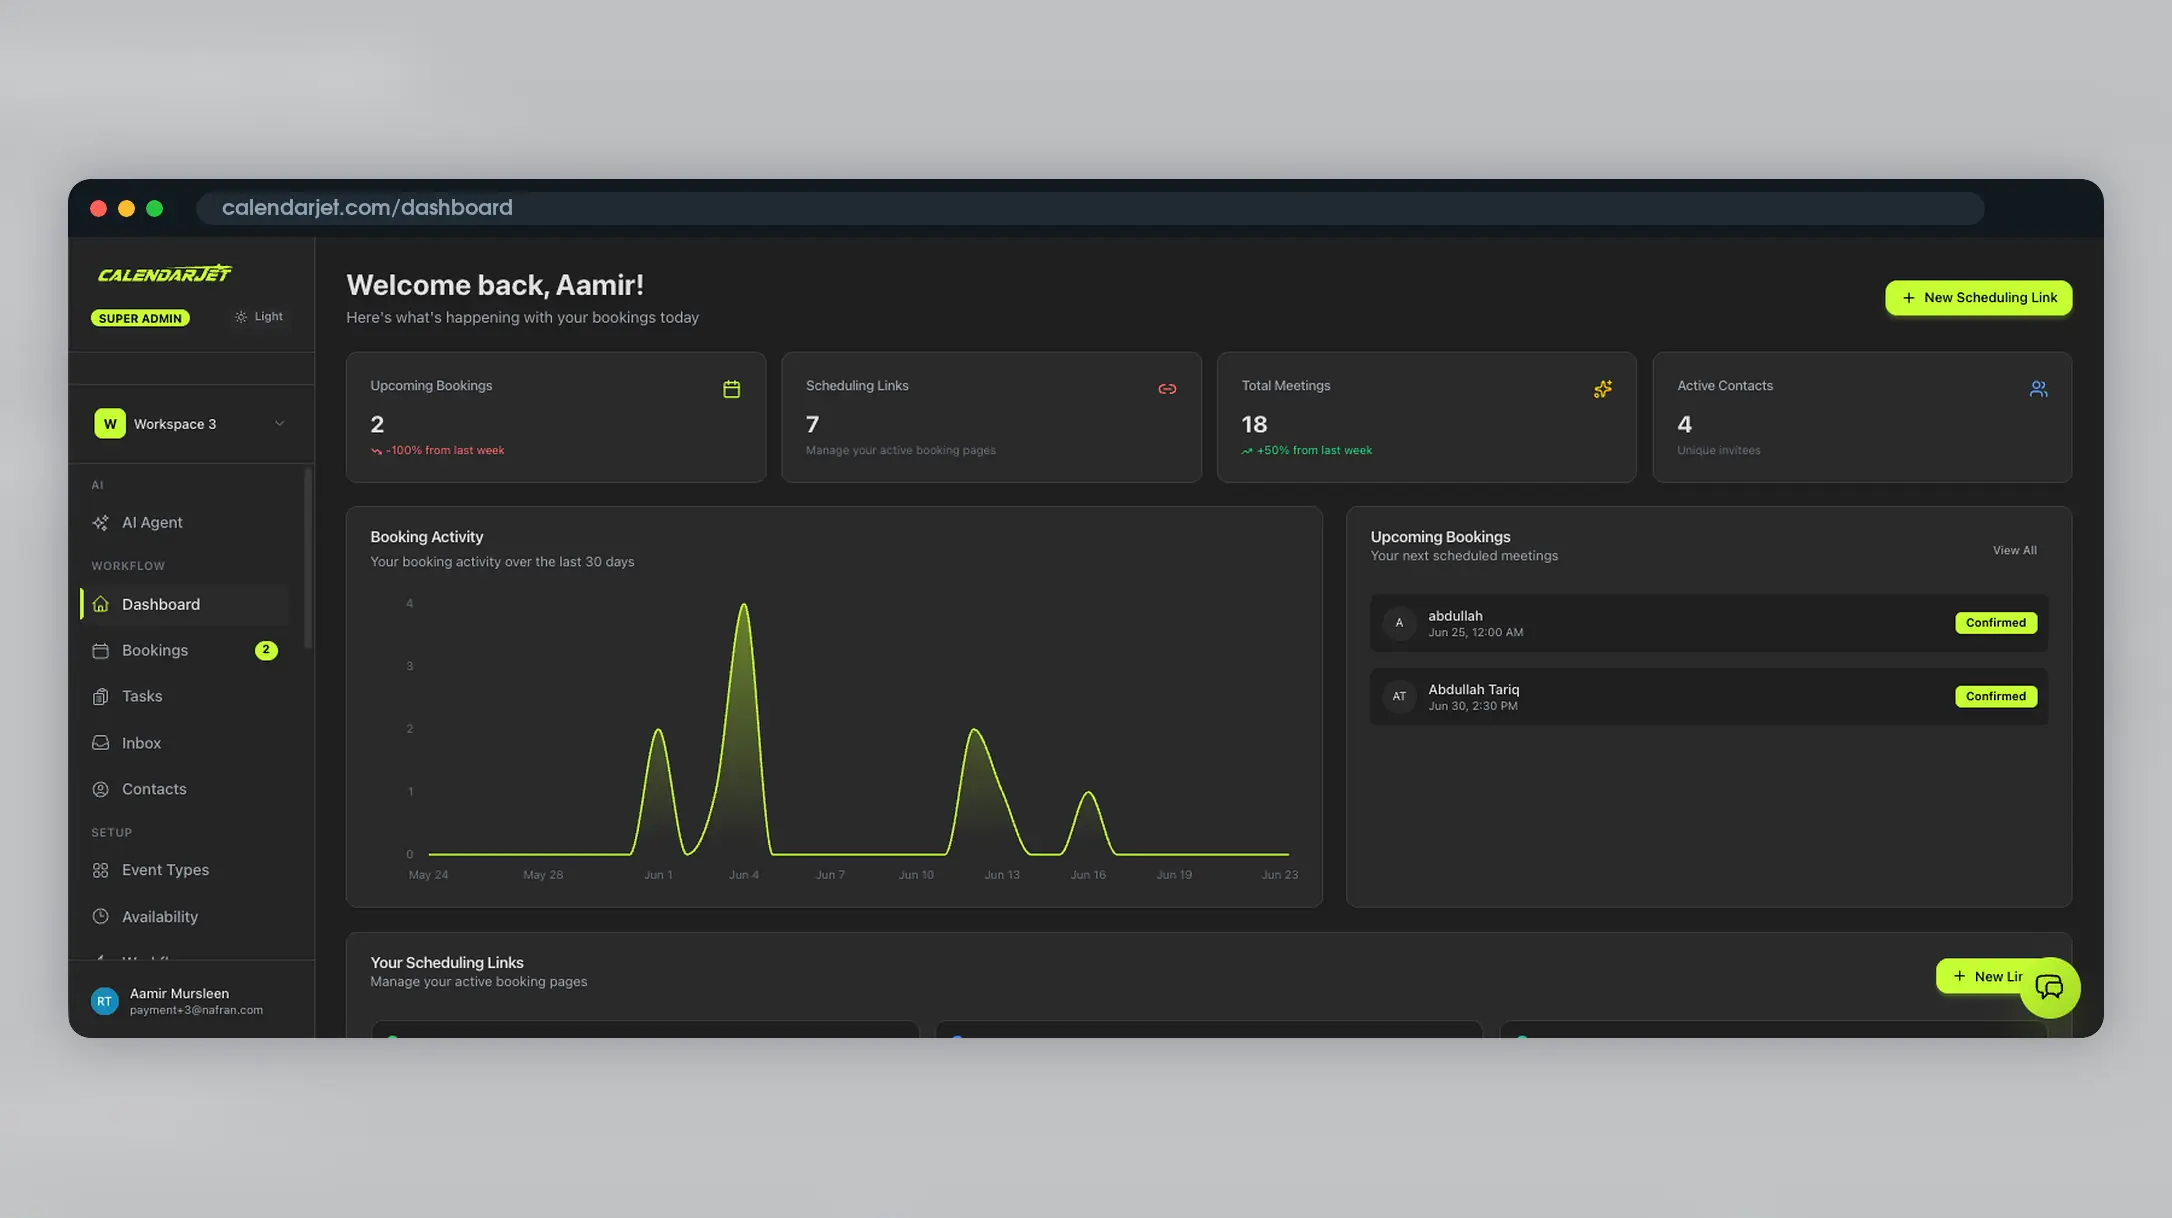This screenshot has width=2172, height=1218.
Task: Click '-100% from last week' text
Action: pyautogui.click(x=445, y=450)
